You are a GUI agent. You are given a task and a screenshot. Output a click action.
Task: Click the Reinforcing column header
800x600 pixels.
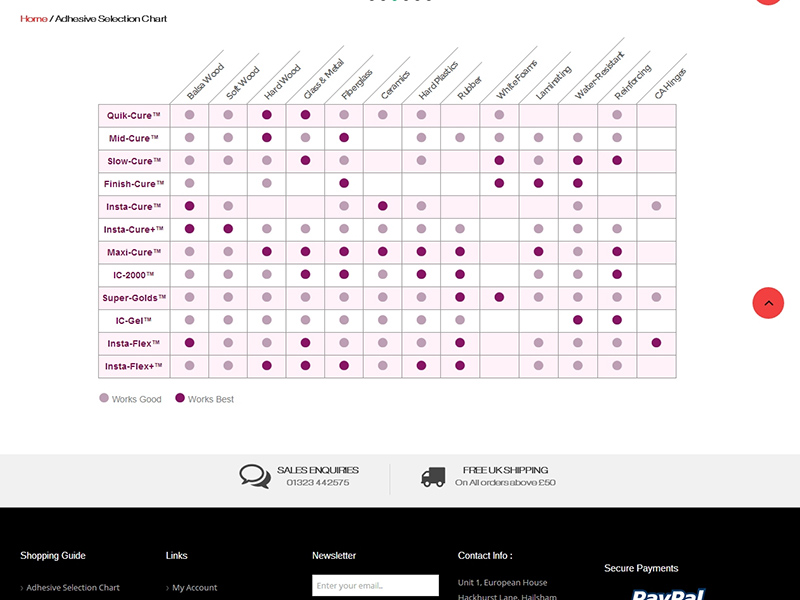(x=633, y=82)
